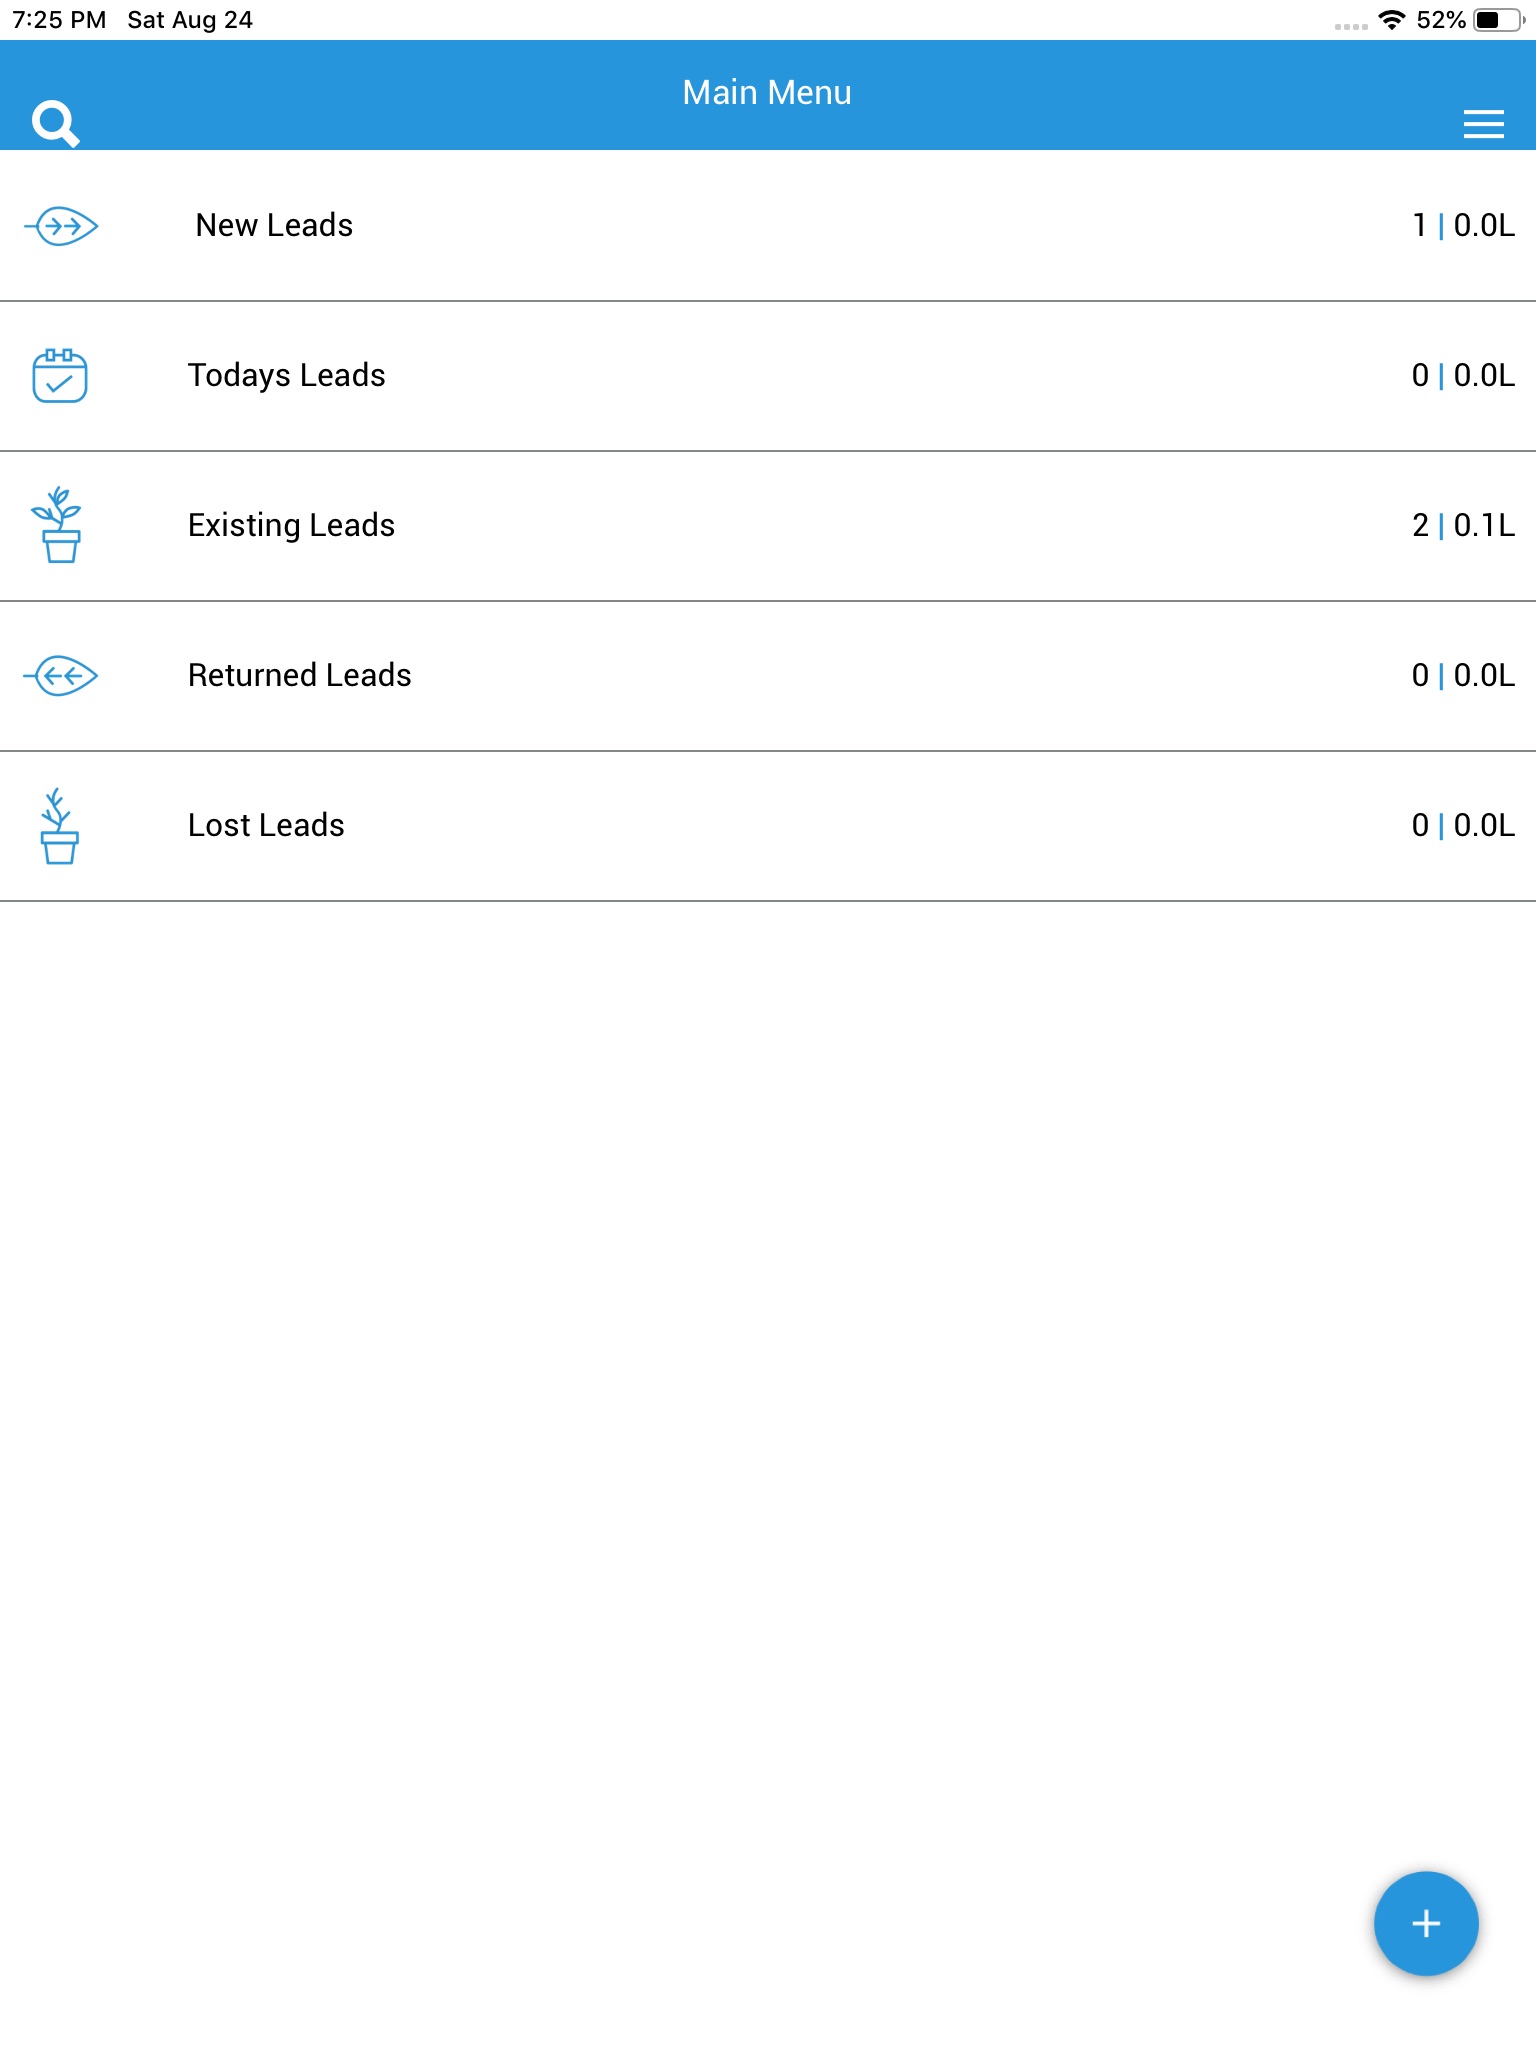Open the New Leads menu item
This screenshot has height=2048, width=1536.
point(274,226)
